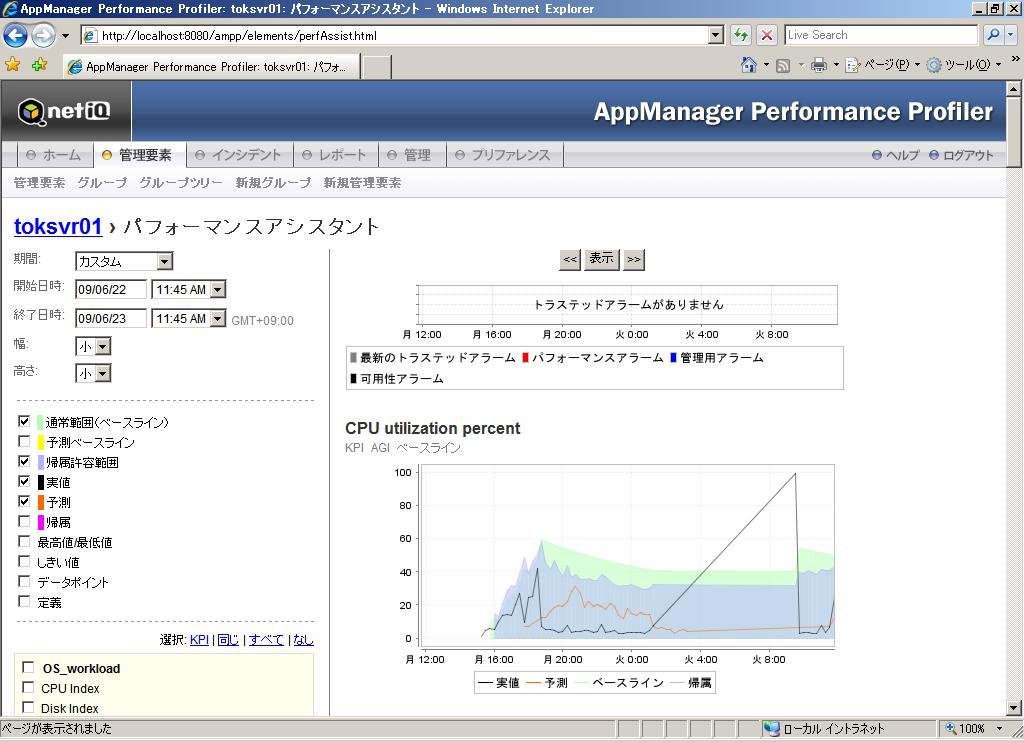
Task: Click the 新規グループ submenu item
Action: (273, 183)
